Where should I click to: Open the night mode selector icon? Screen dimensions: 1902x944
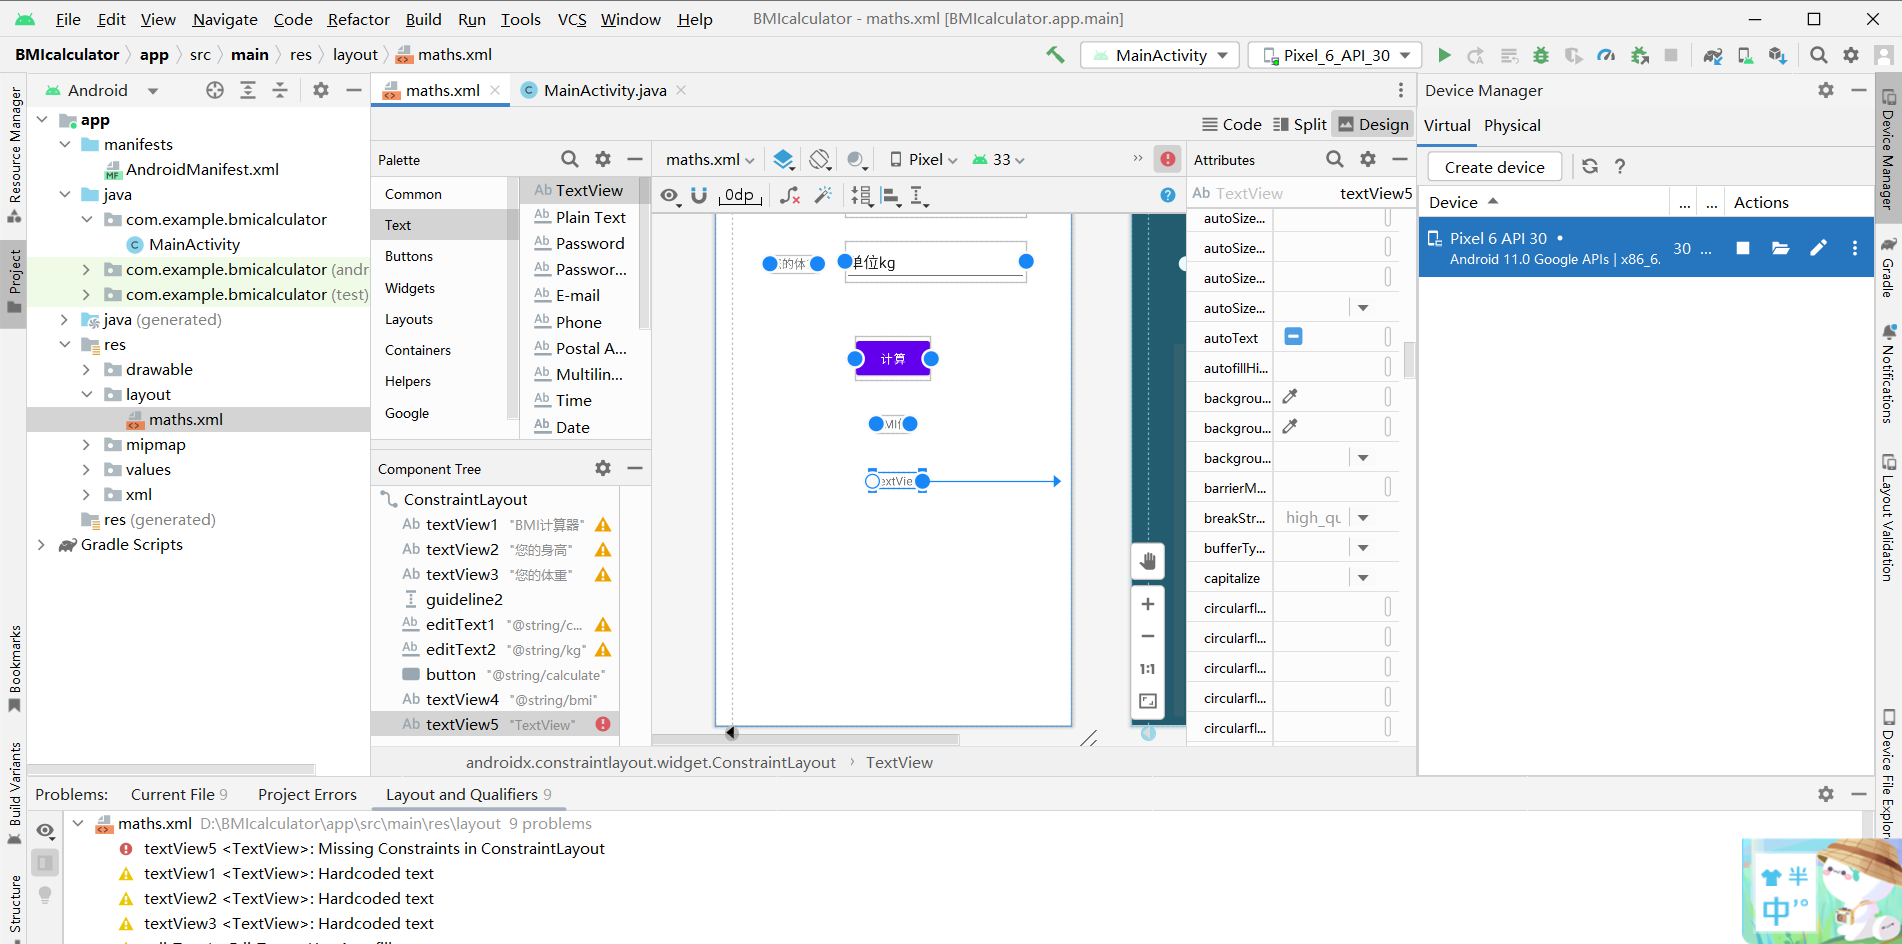coord(856,159)
